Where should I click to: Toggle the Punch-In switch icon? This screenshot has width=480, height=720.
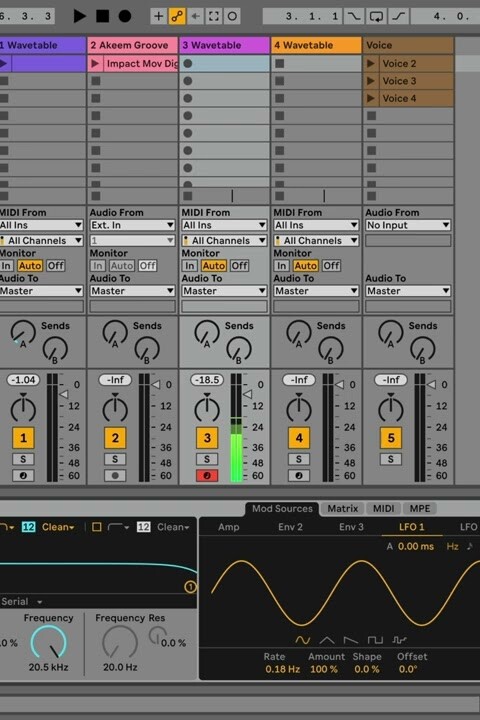354,17
